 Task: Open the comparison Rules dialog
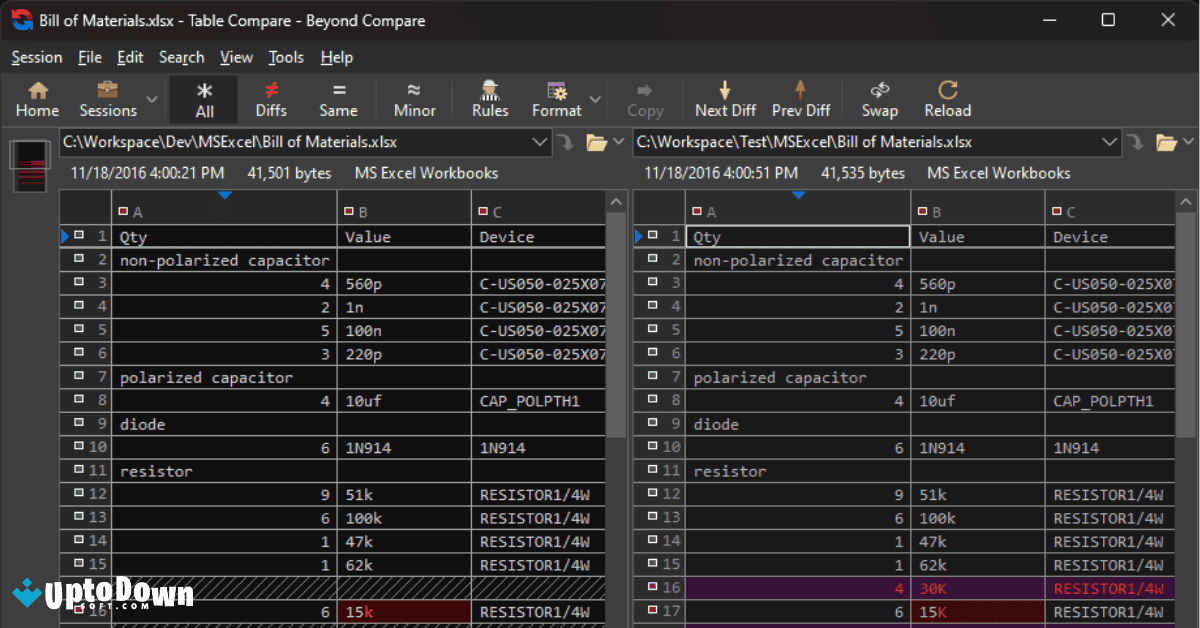[x=489, y=98]
